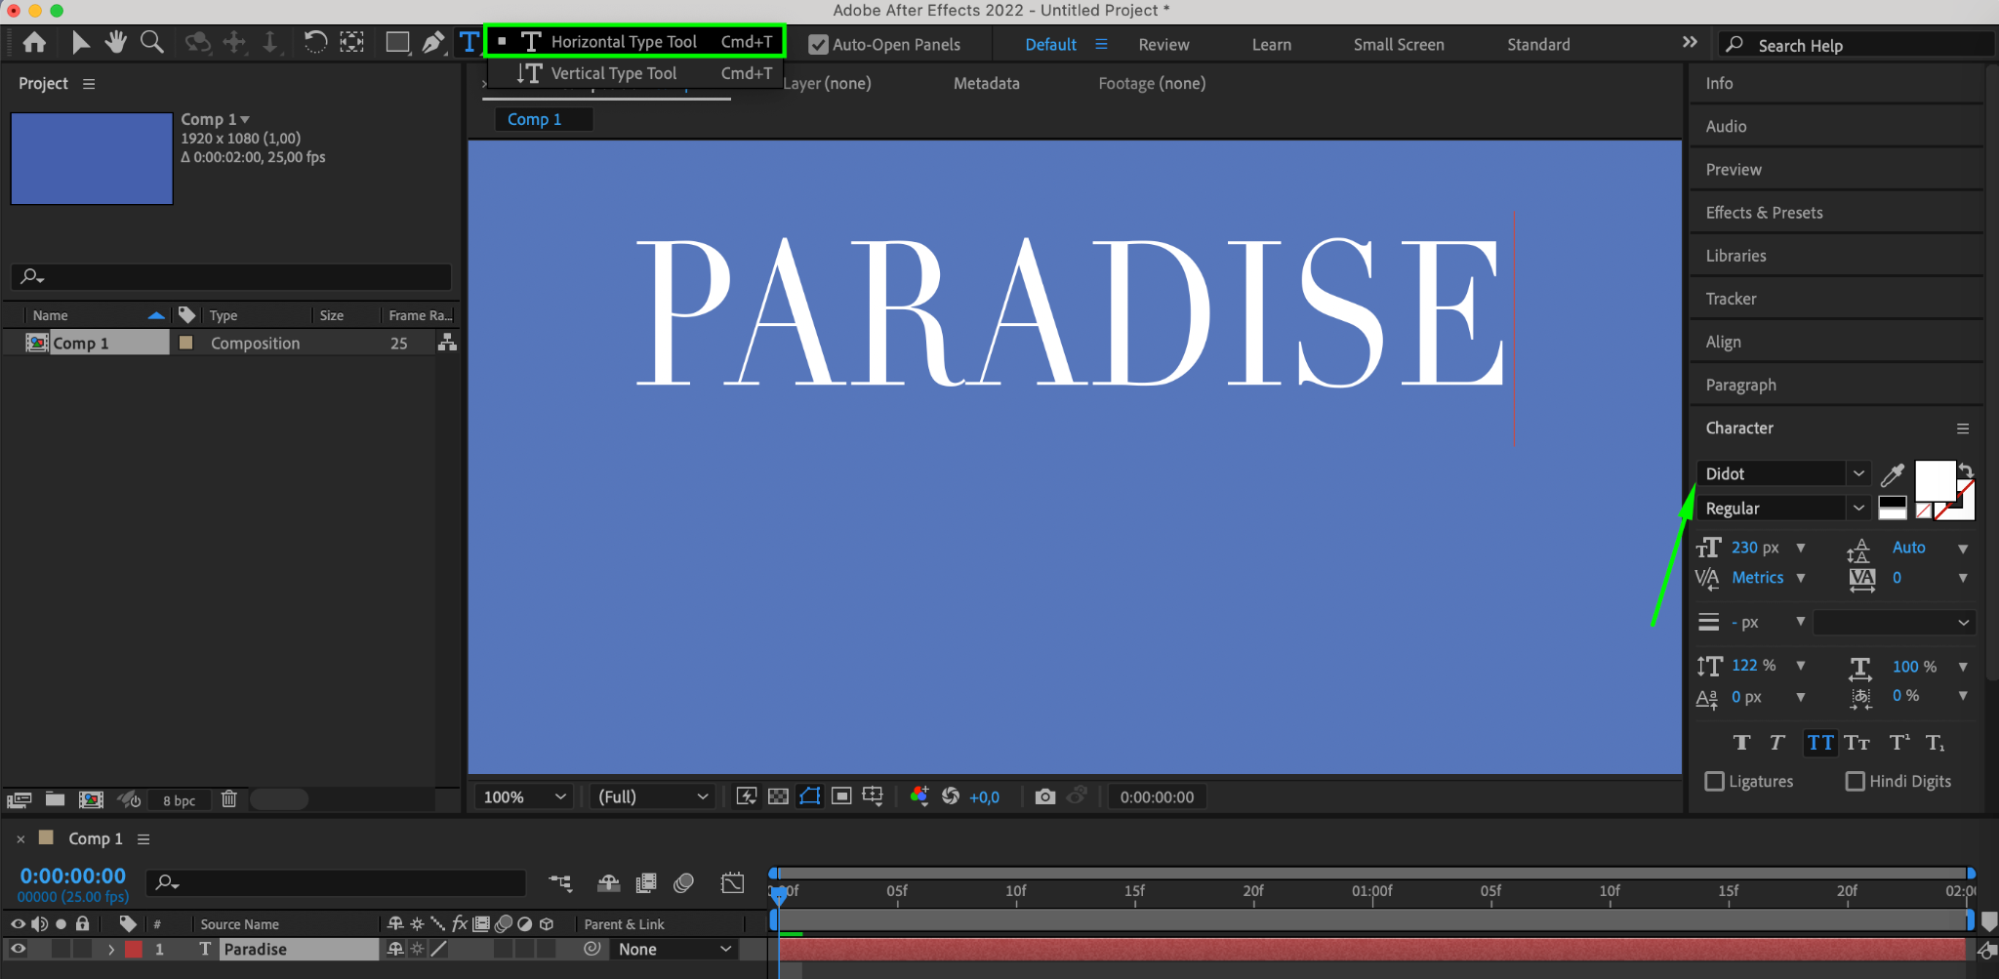The height and width of the screenshot is (980, 1999).
Task: Take a snapshot with camera icon
Action: click(x=1045, y=797)
